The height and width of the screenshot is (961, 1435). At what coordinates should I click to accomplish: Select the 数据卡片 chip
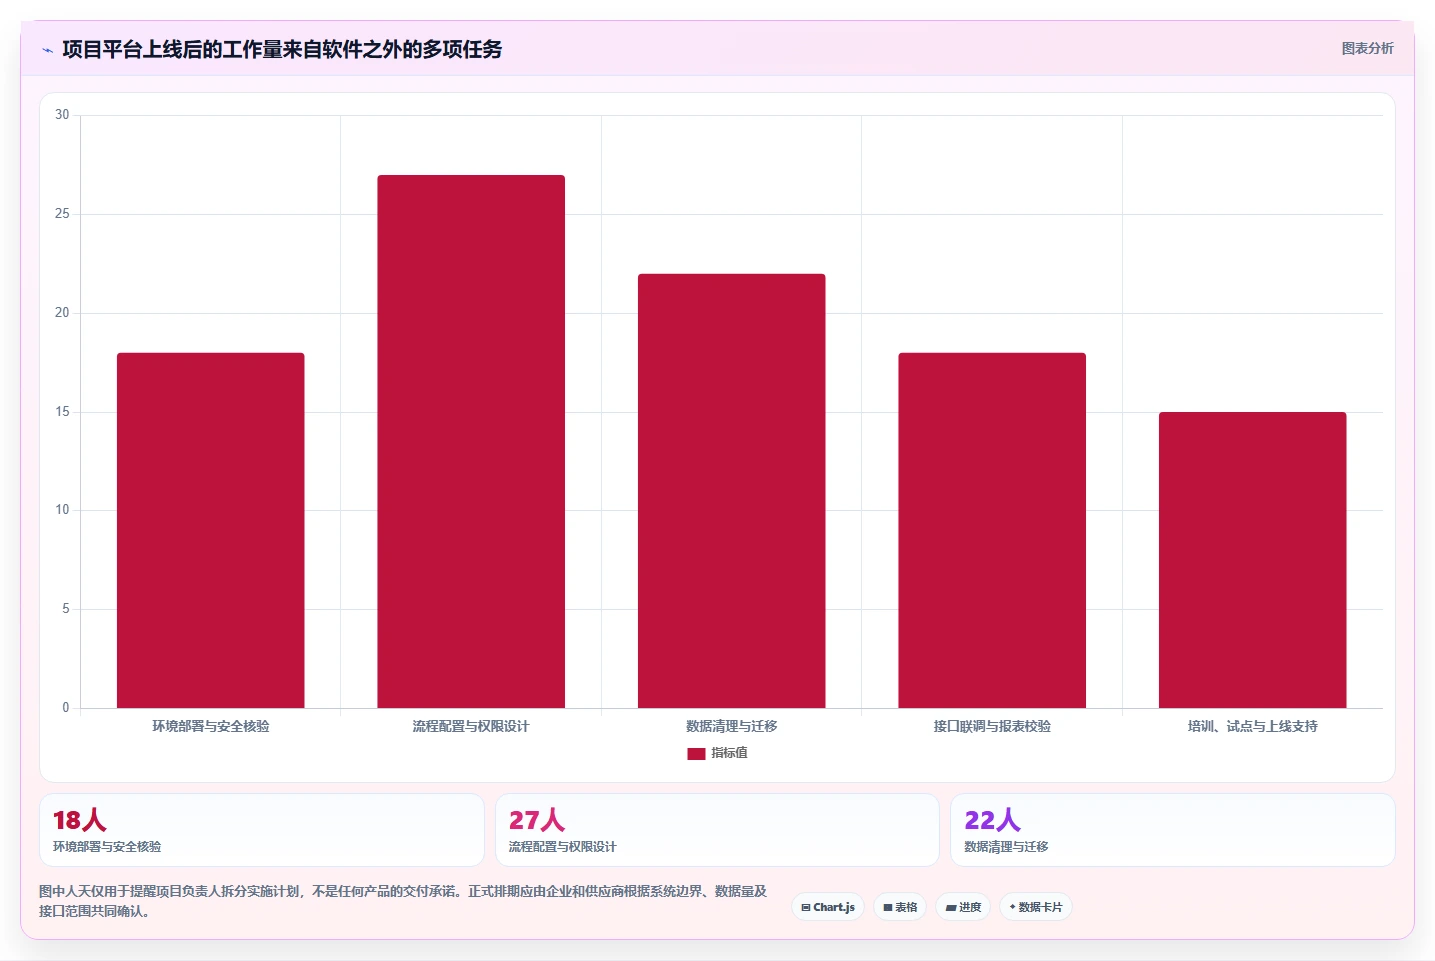(x=1036, y=907)
